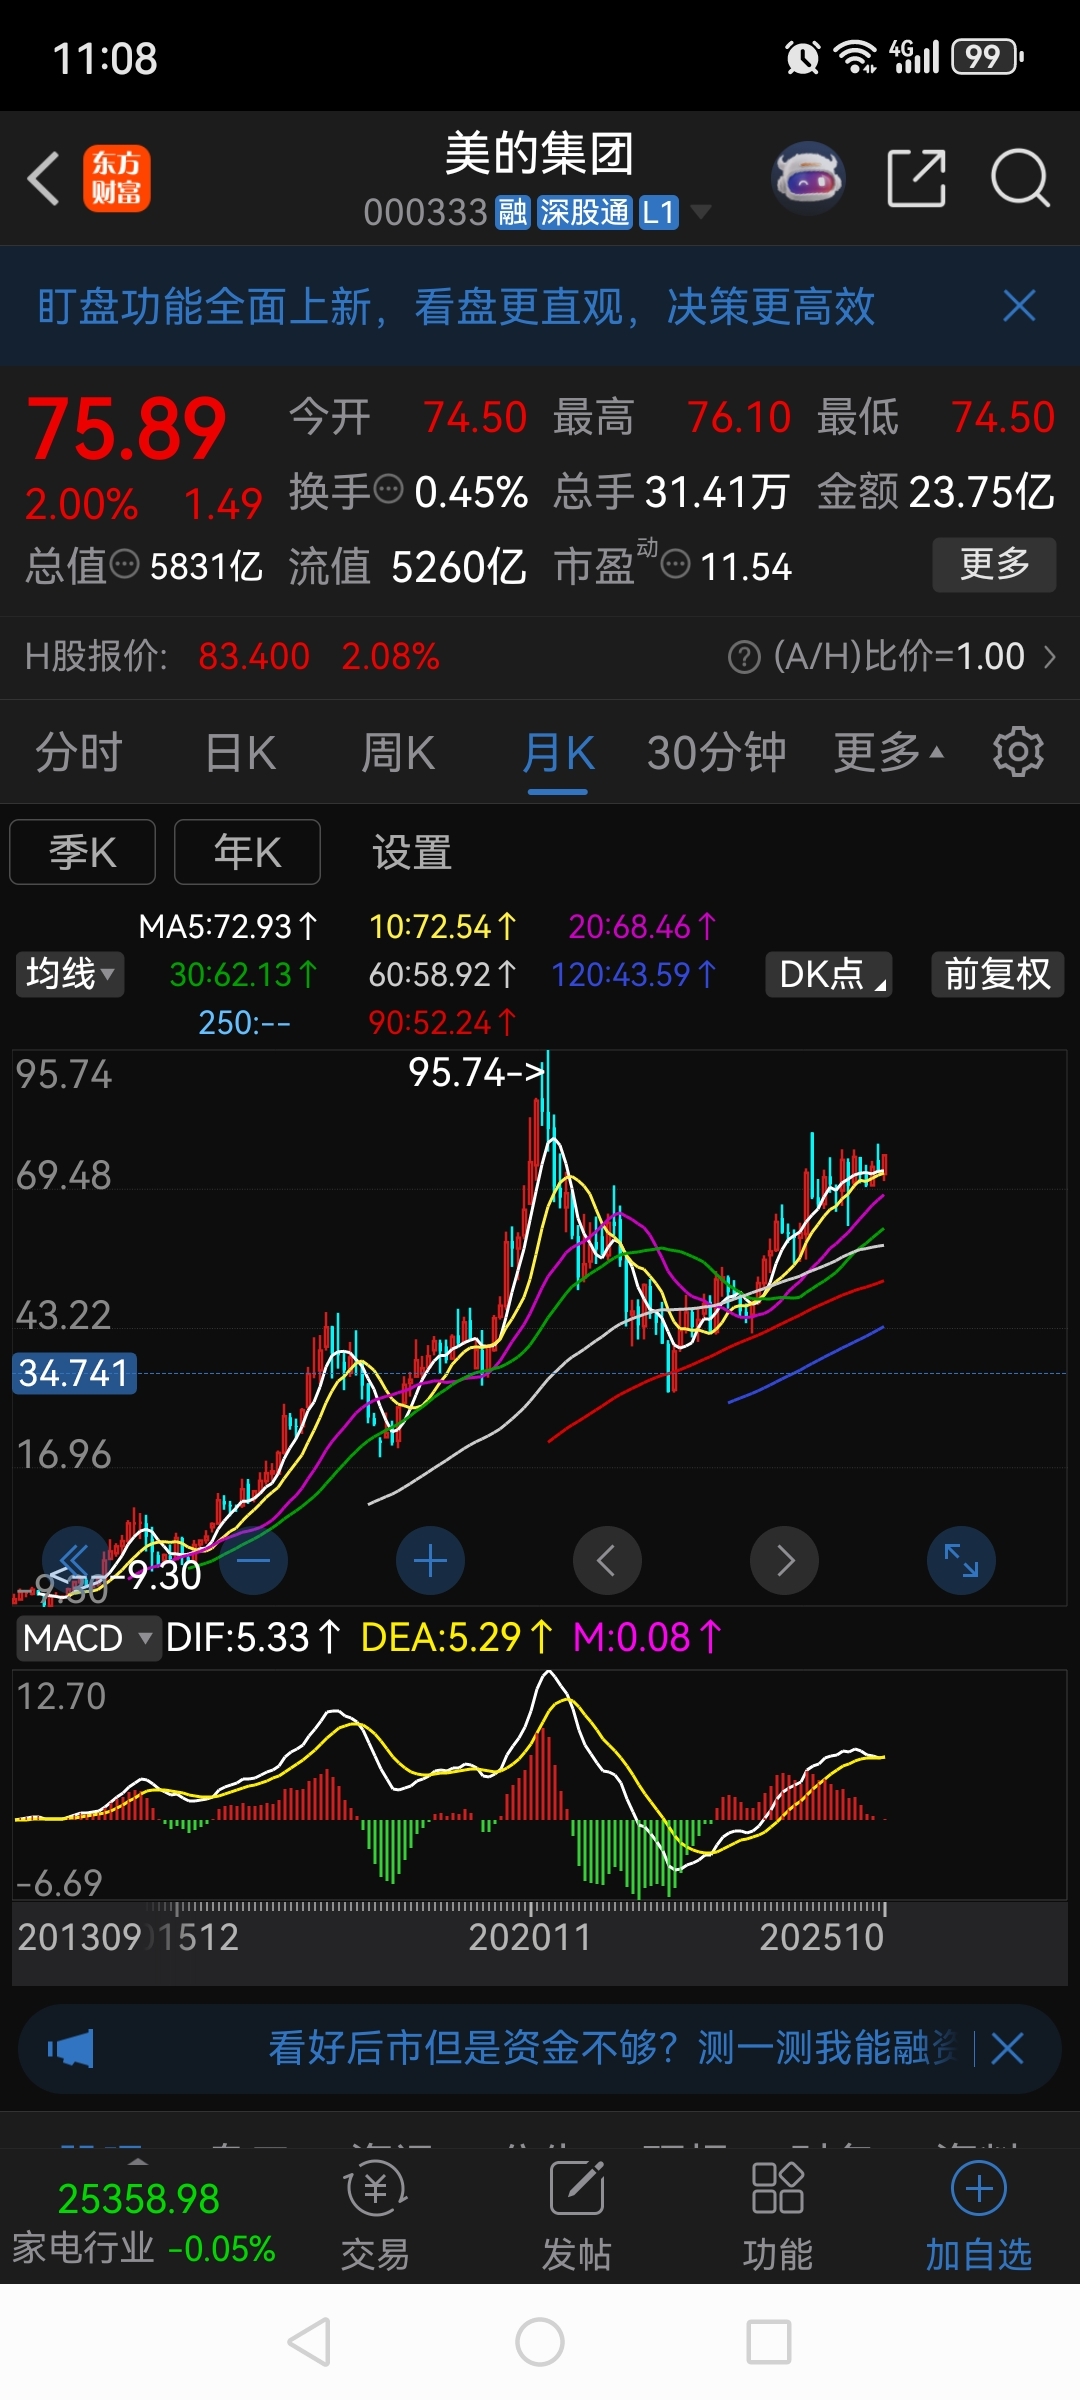1080x2400 pixels.
Task: Tap the L1 level badge
Action: pos(659,212)
